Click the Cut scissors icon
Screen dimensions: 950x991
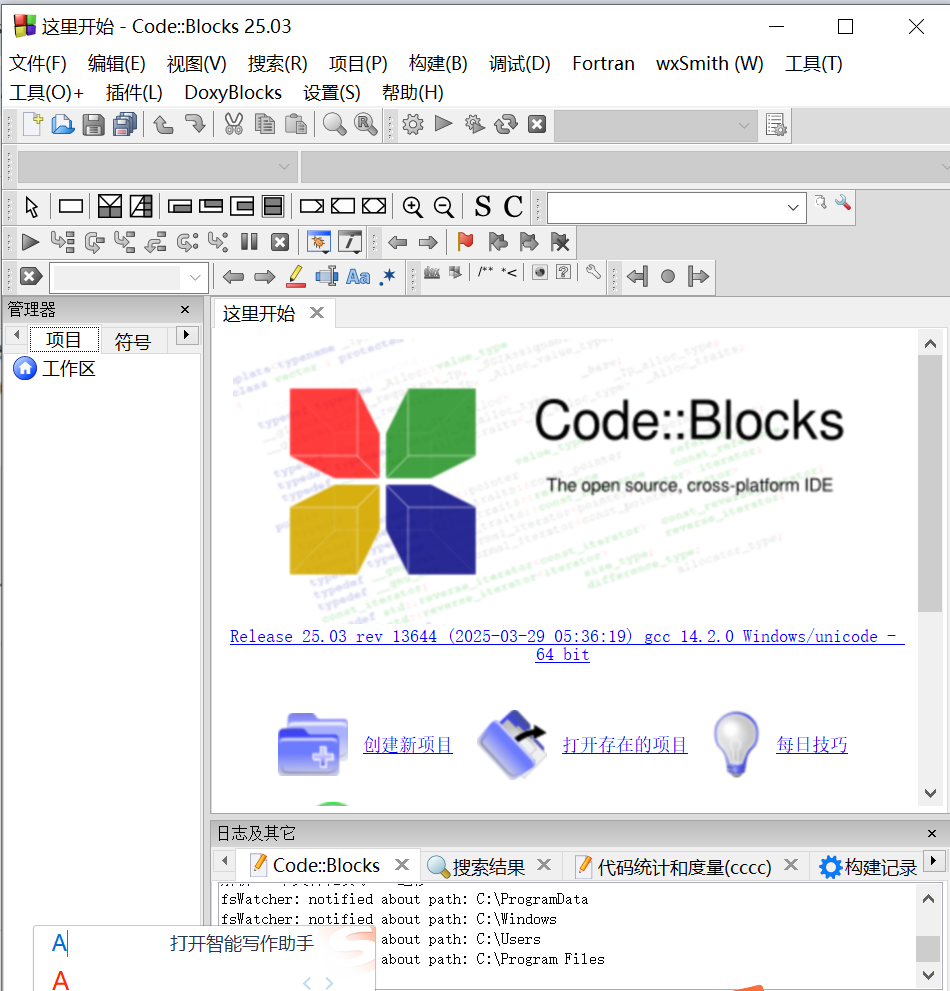point(233,125)
